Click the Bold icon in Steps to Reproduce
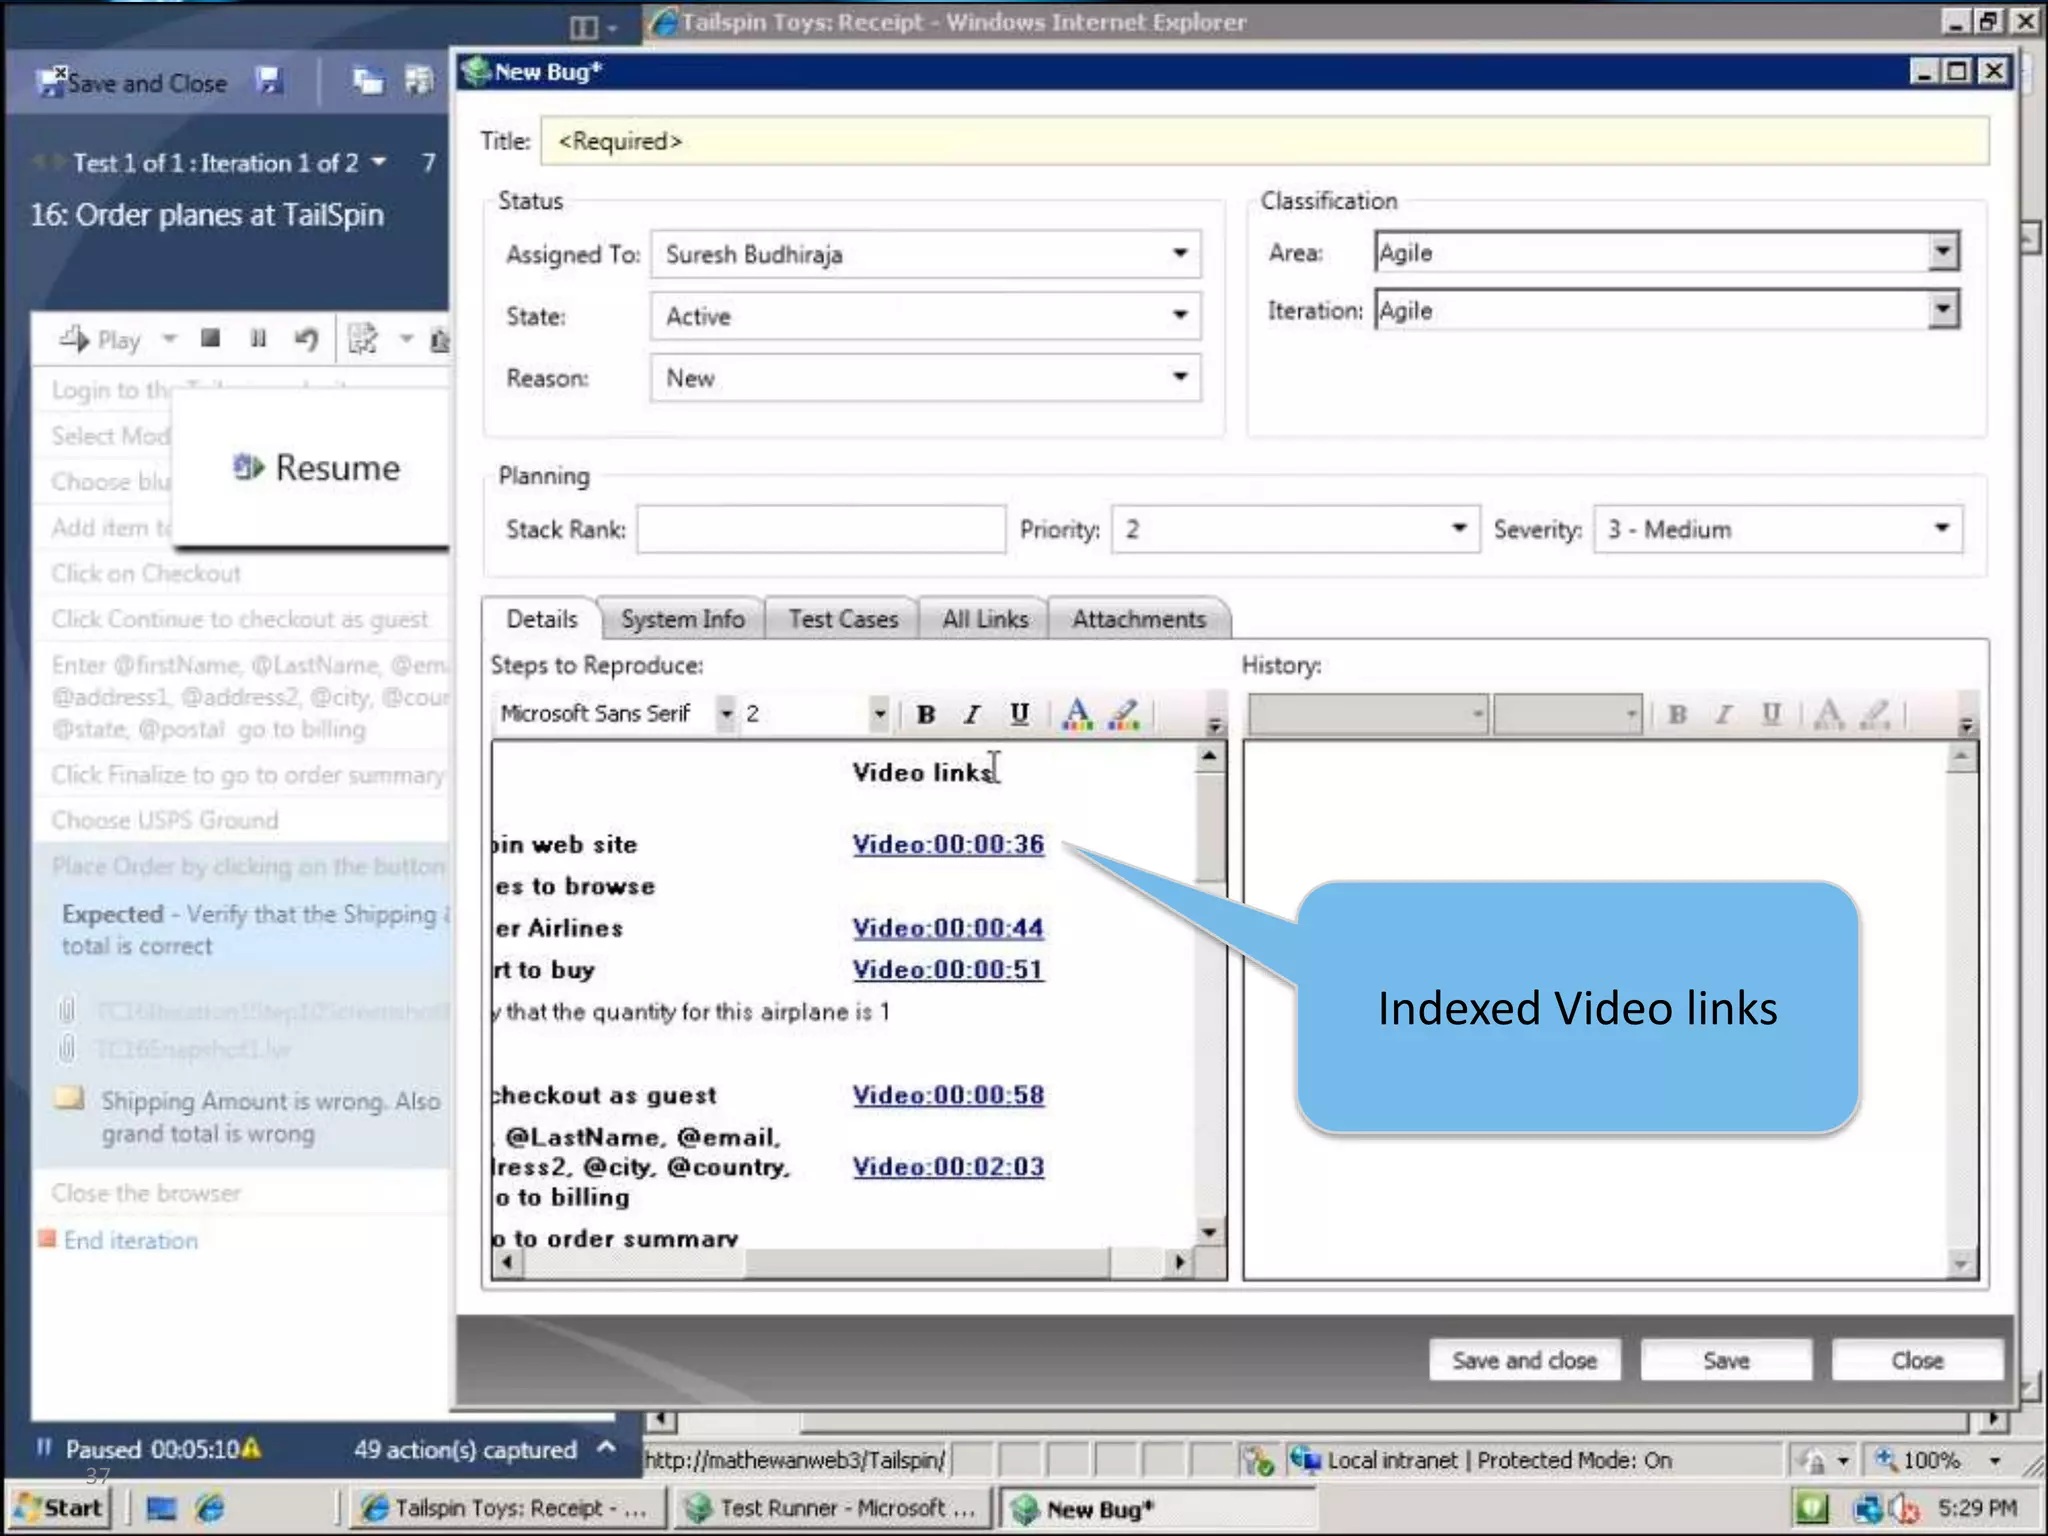The width and height of the screenshot is (2048, 1536). [x=926, y=714]
